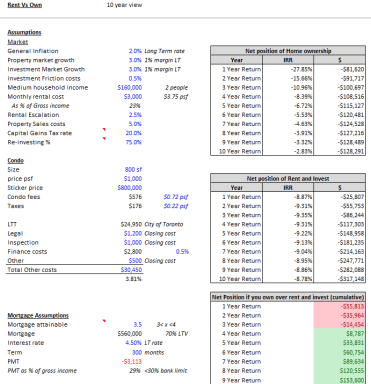Image resolution: width=371 pixels, height=384 pixels.
Task: Select Property market growth 3.0% value
Action: pyautogui.click(x=135, y=60)
